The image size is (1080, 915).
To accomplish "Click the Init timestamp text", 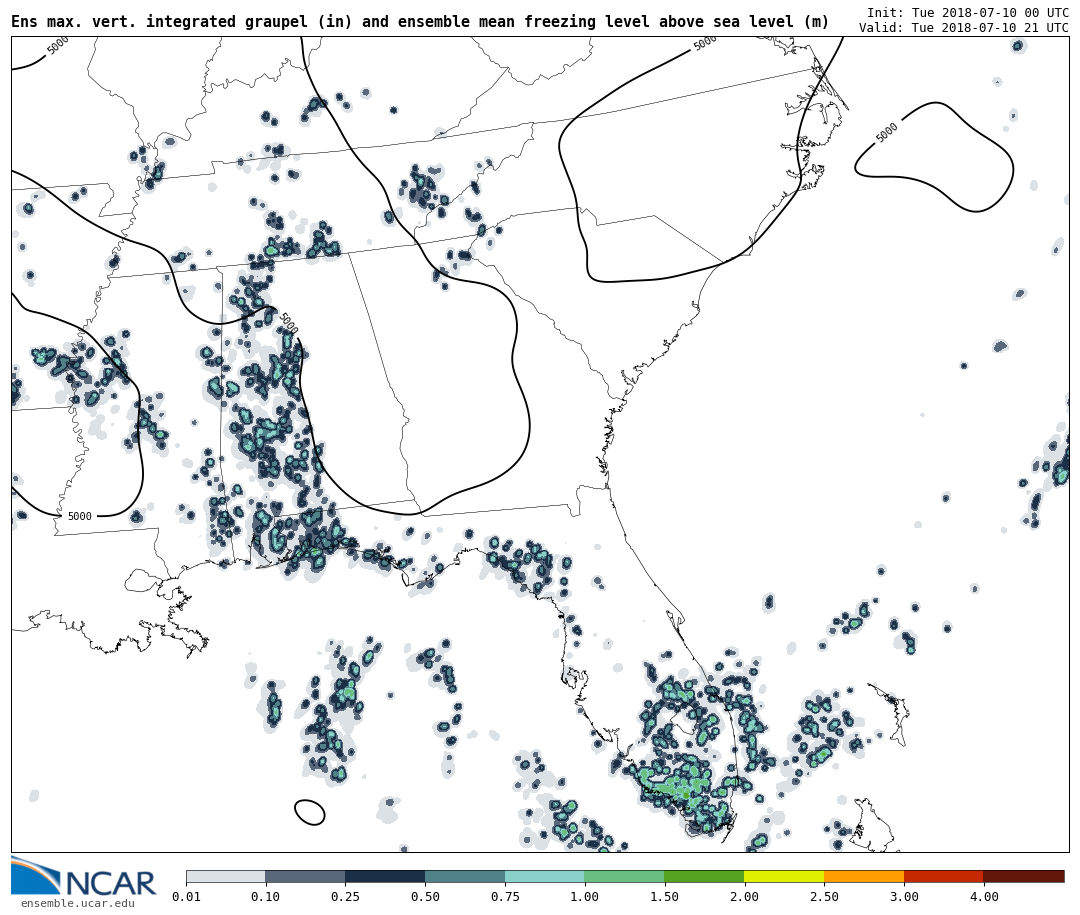I will (967, 13).
